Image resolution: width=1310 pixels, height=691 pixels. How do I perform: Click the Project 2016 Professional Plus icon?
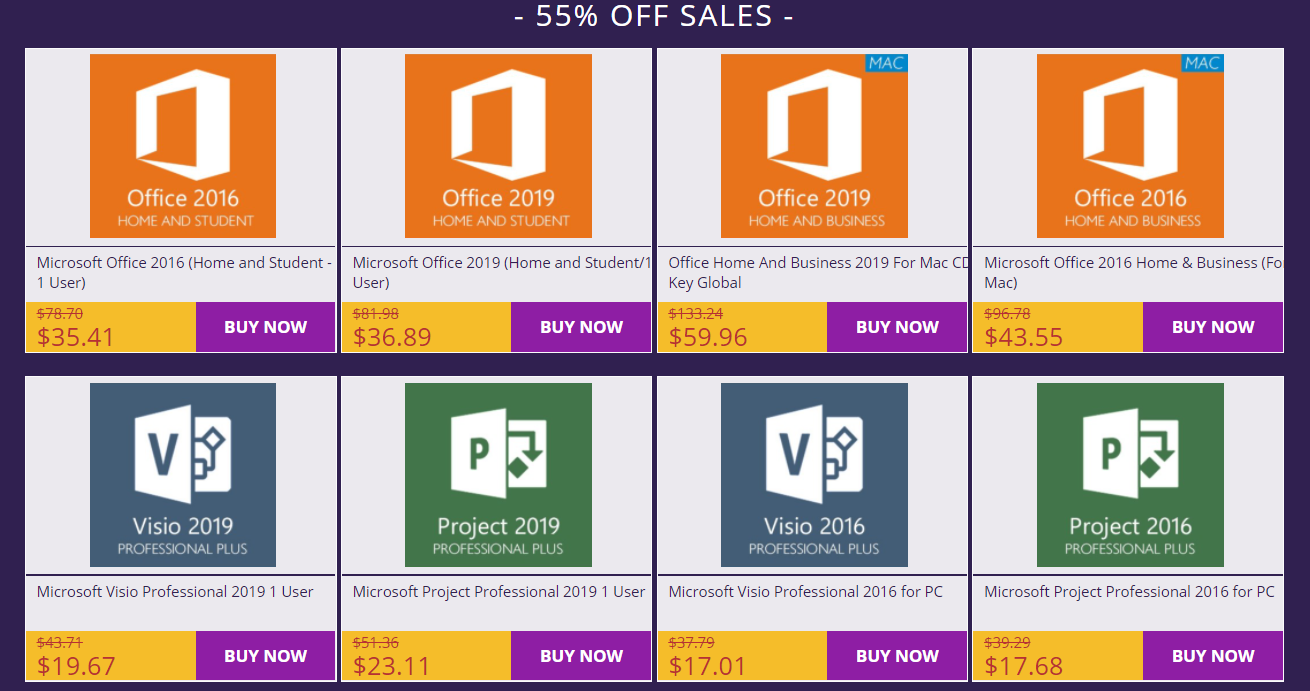(x=1130, y=475)
